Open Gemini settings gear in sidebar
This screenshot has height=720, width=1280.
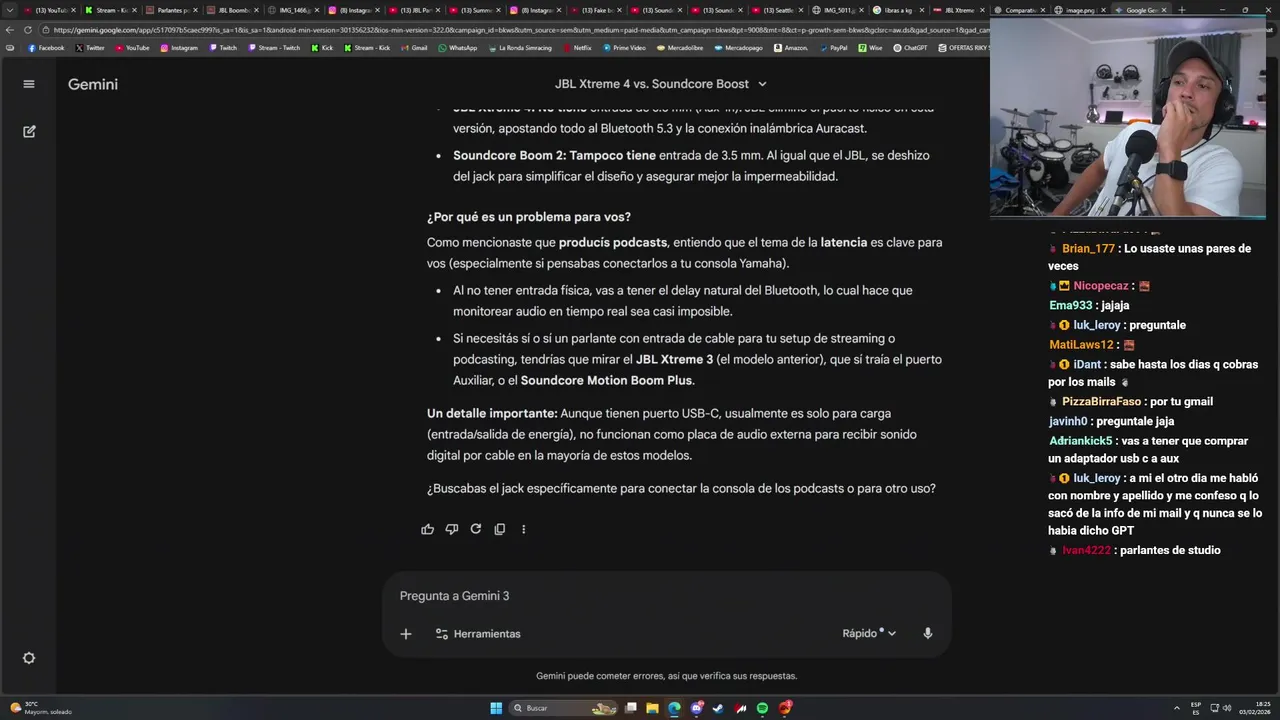(x=29, y=658)
